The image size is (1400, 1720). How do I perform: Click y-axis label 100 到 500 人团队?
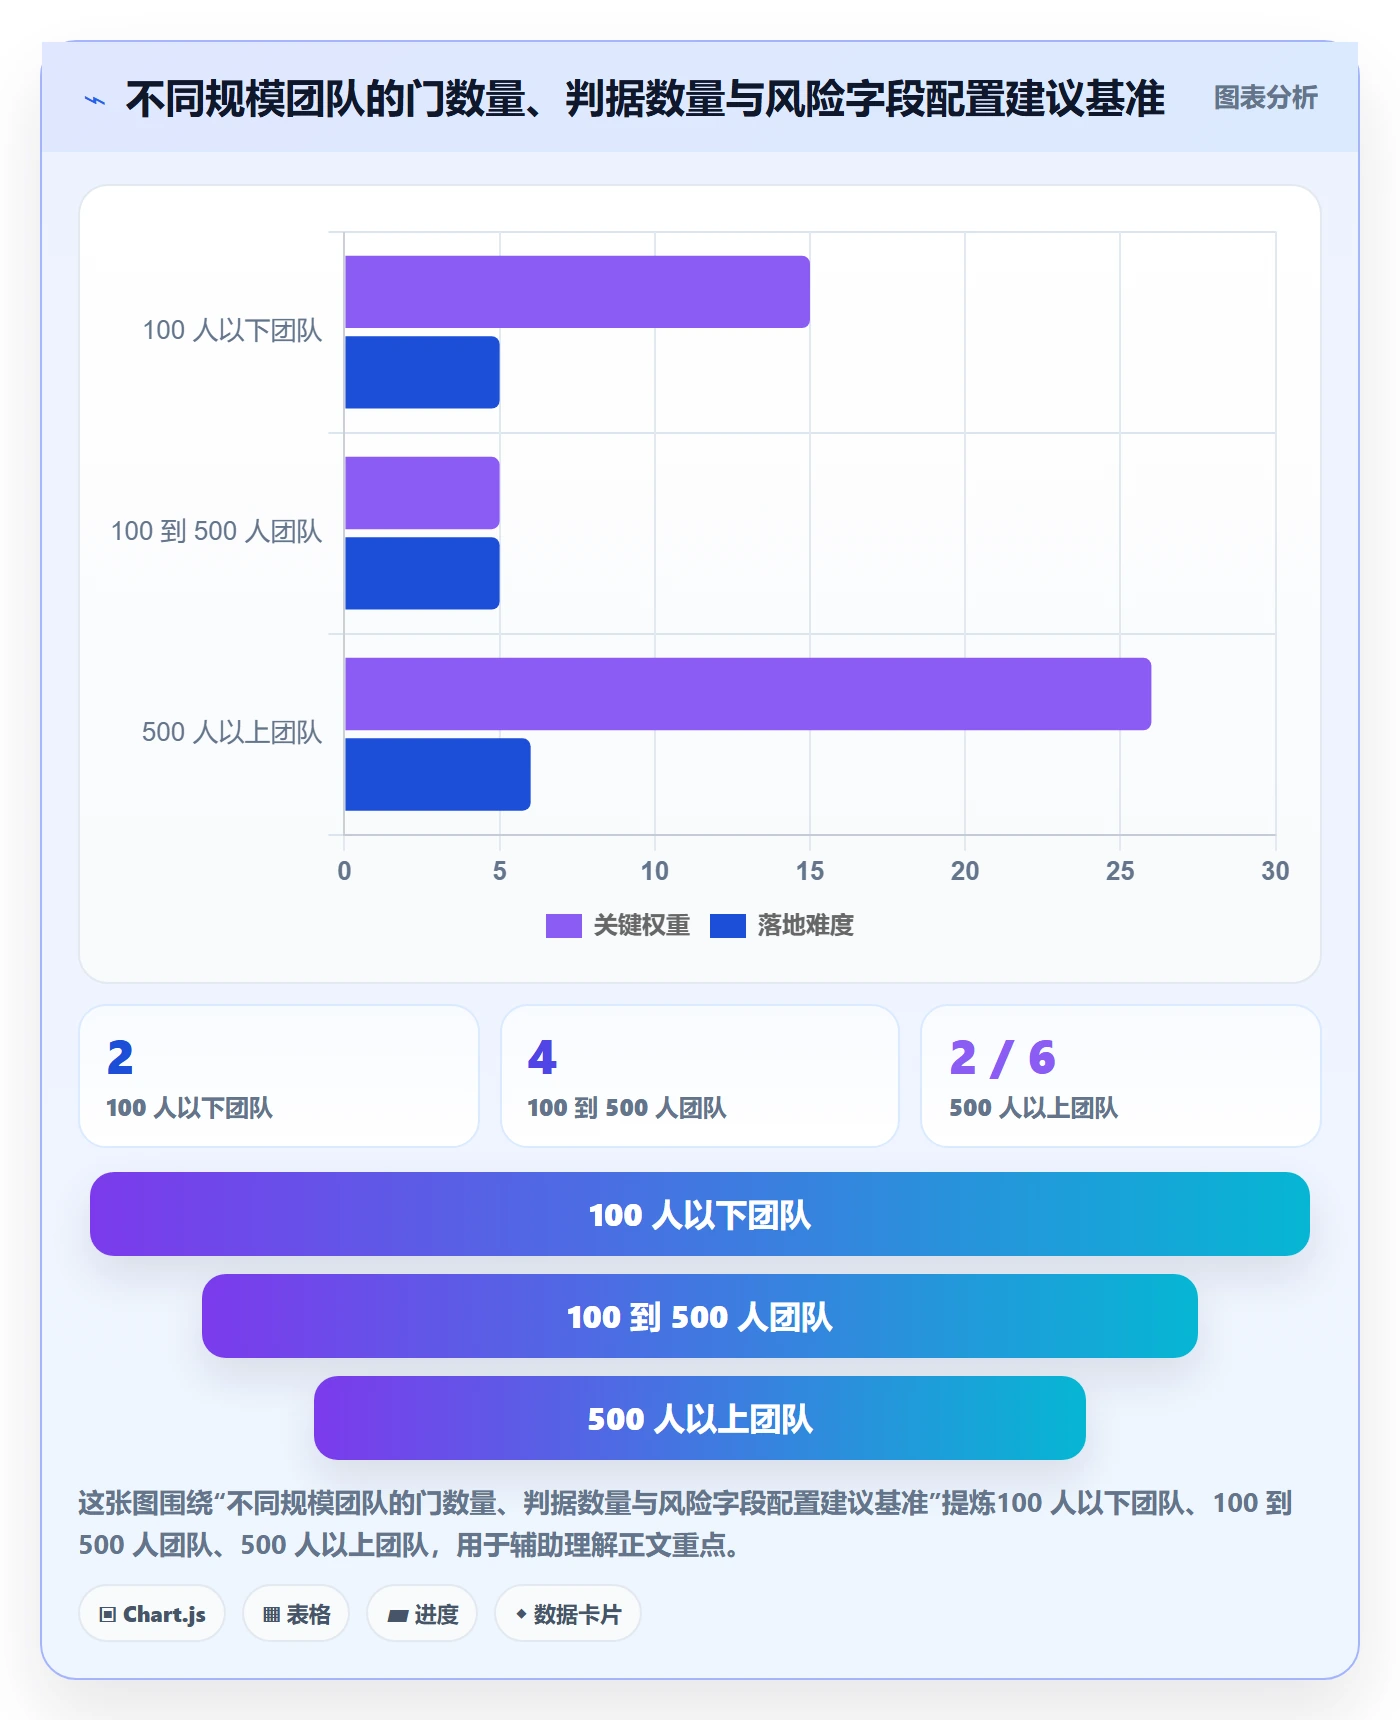point(216,532)
